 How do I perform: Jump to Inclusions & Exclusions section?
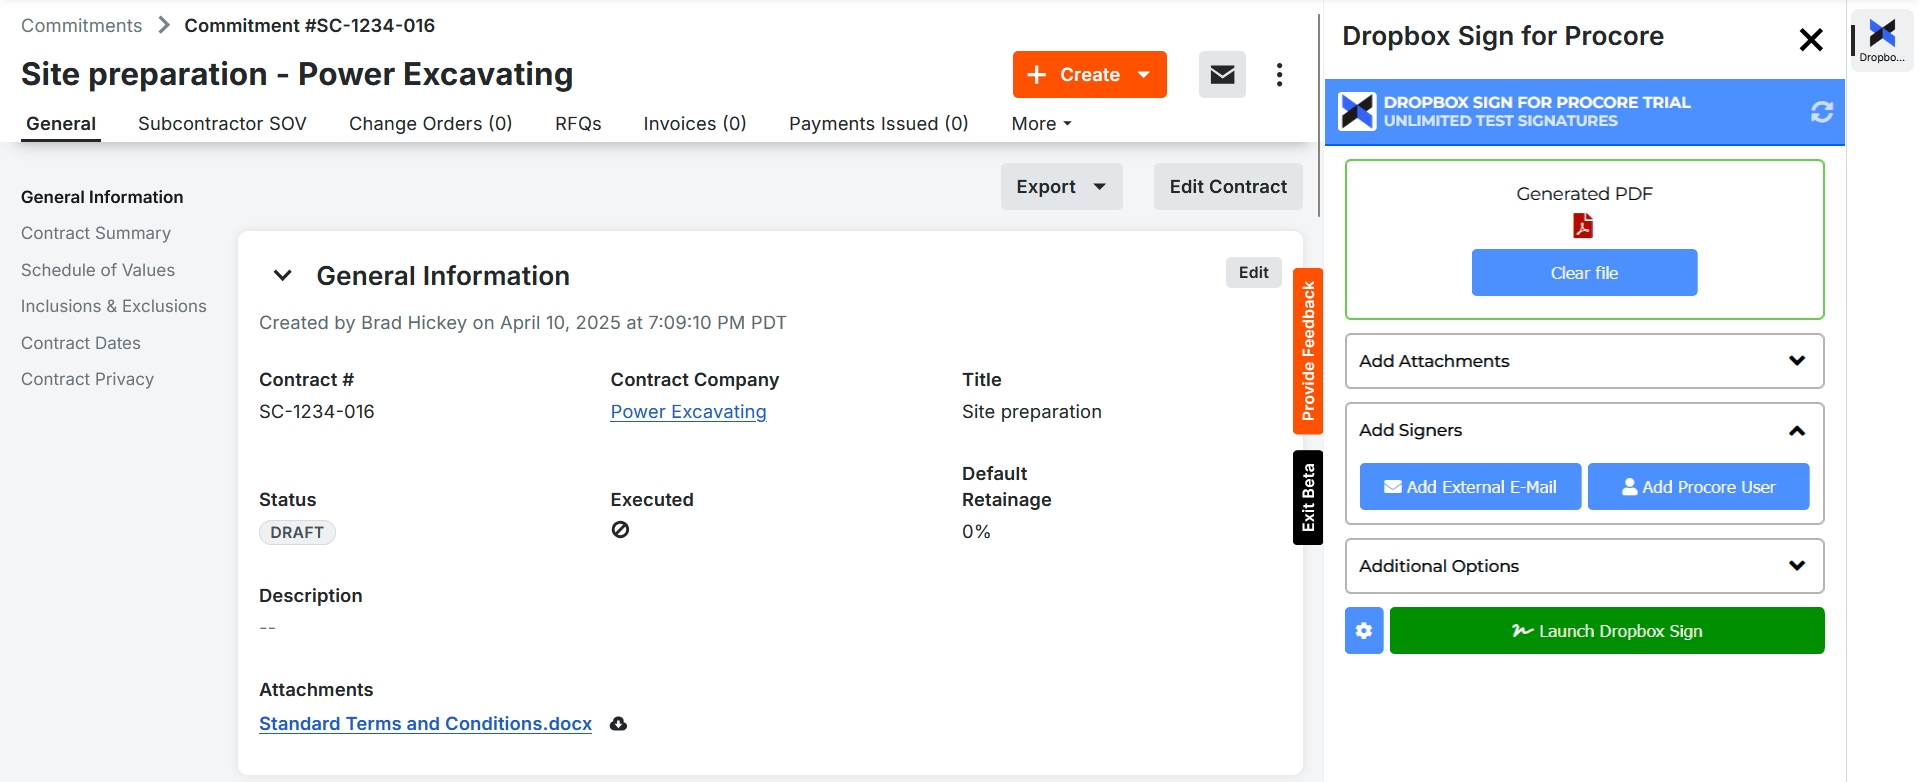[x=114, y=306]
